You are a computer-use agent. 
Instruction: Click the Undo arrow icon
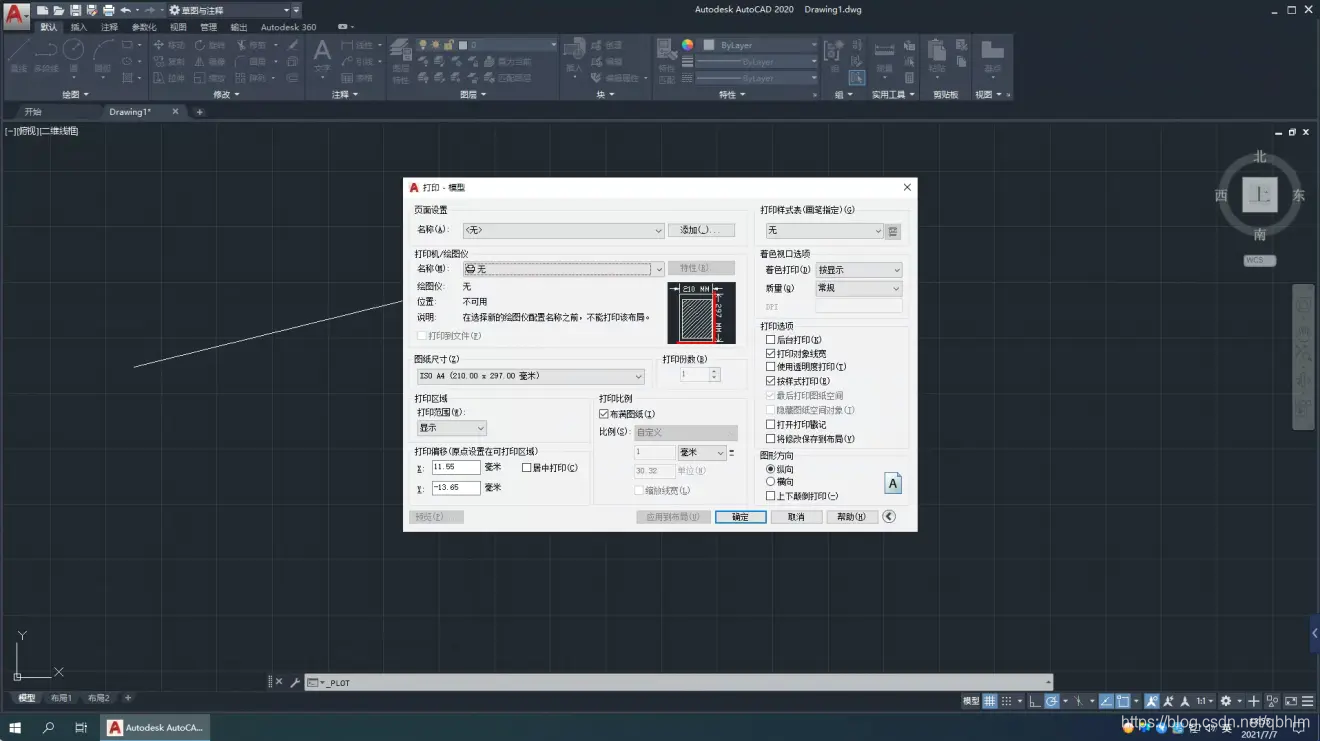[x=125, y=10]
